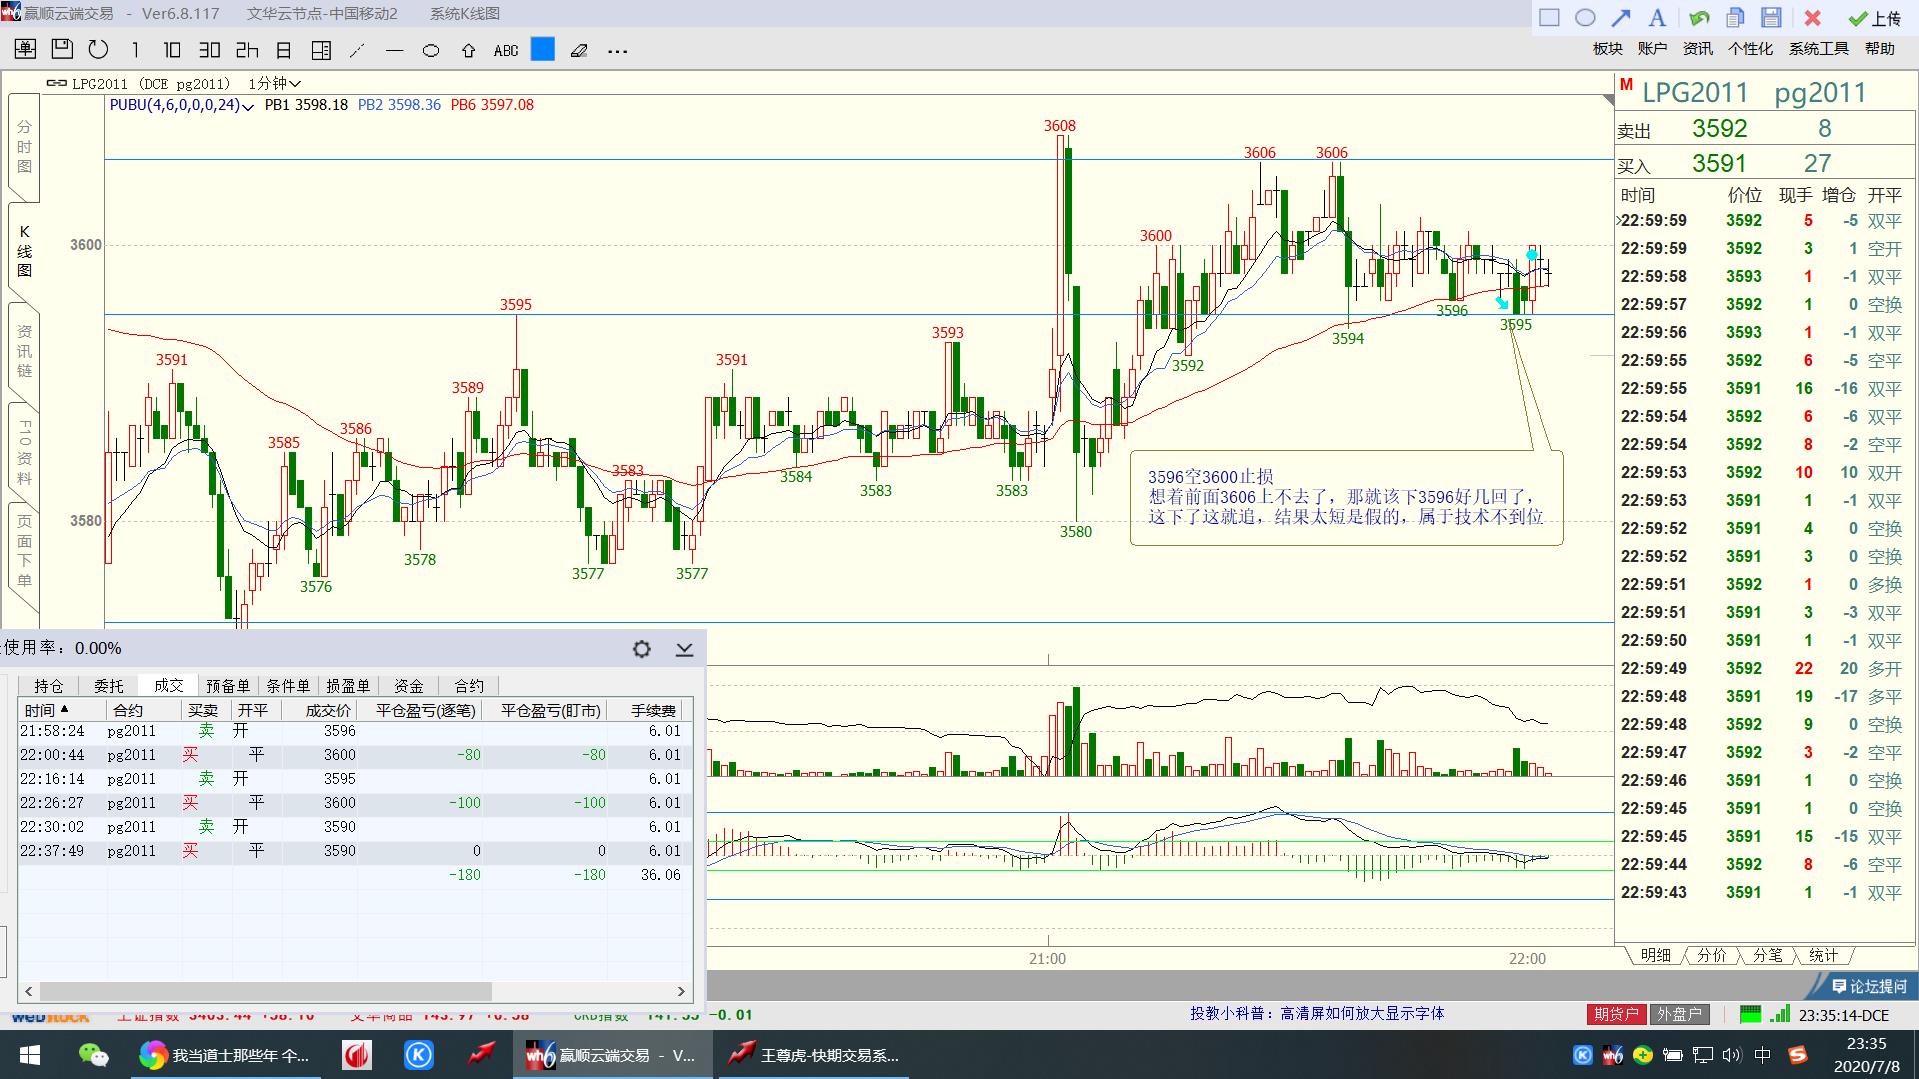Sort trades by 时间 column header

62,710
